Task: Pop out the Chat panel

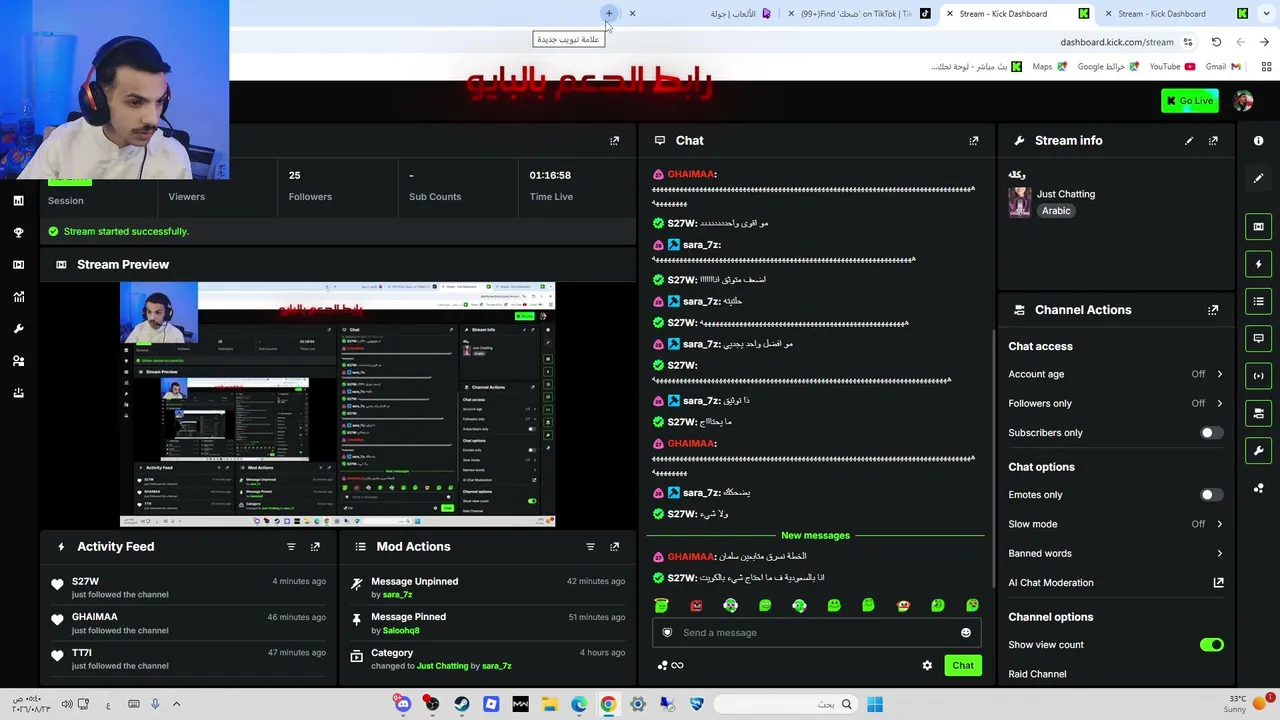Action: pos(973,141)
